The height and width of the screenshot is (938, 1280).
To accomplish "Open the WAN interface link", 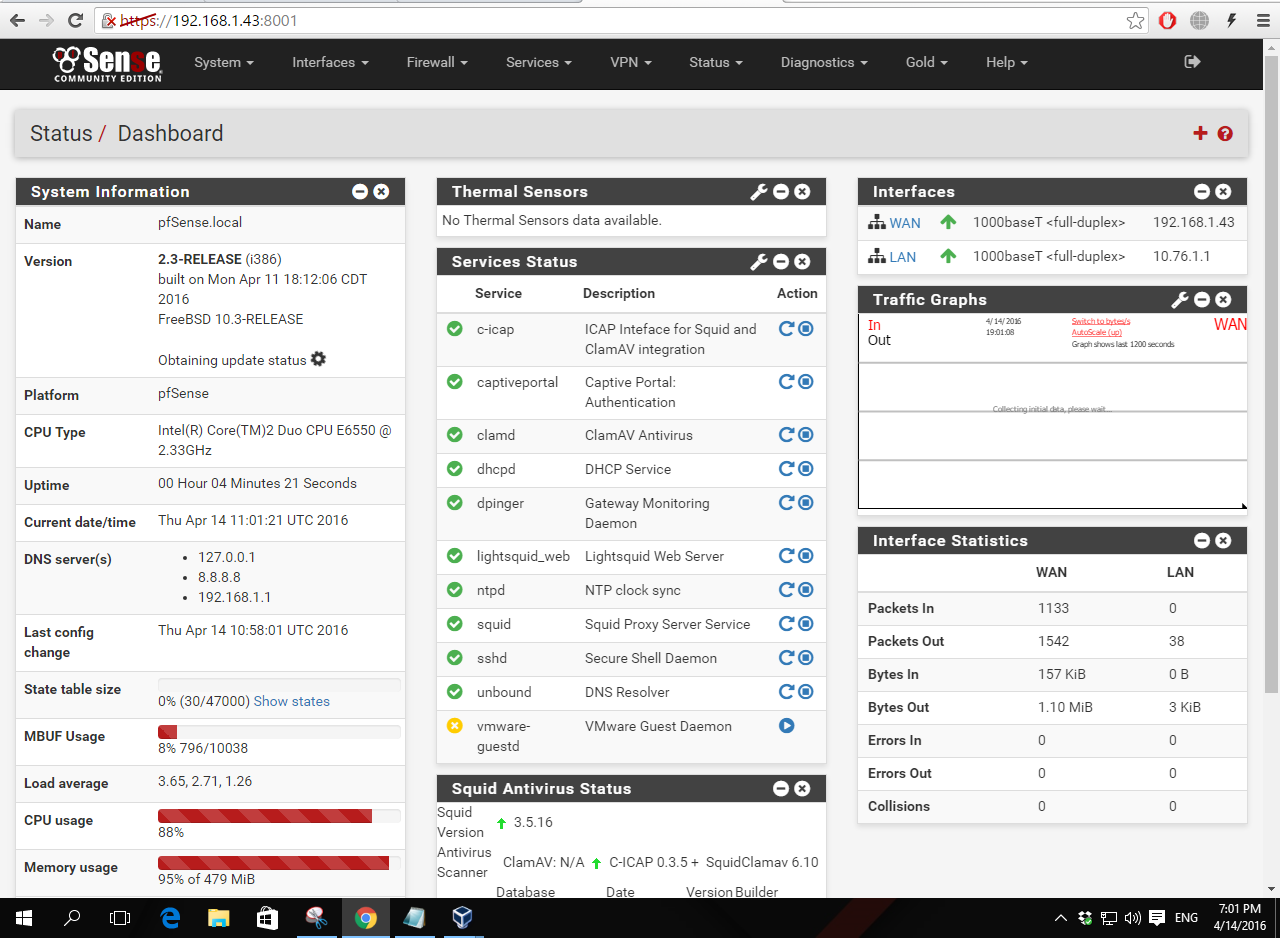I will click(x=905, y=223).
